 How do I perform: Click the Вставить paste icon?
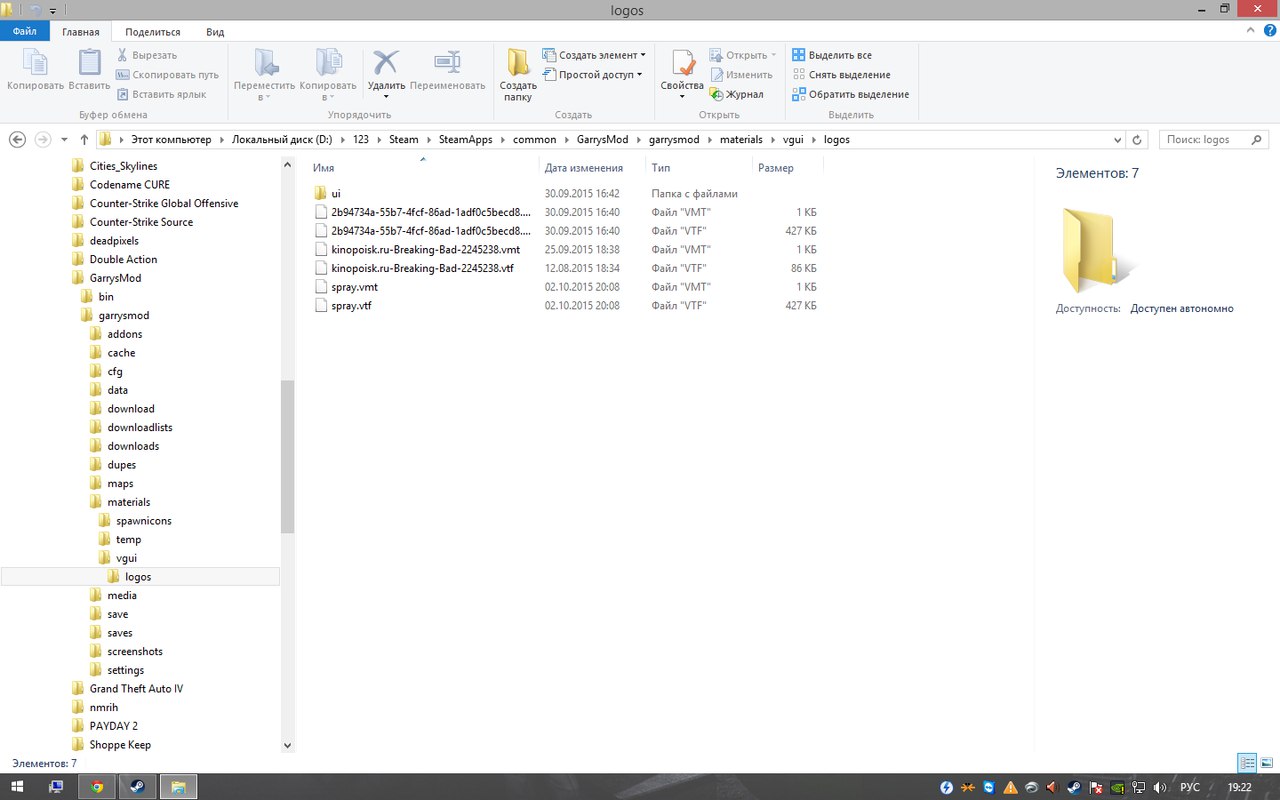click(x=89, y=63)
